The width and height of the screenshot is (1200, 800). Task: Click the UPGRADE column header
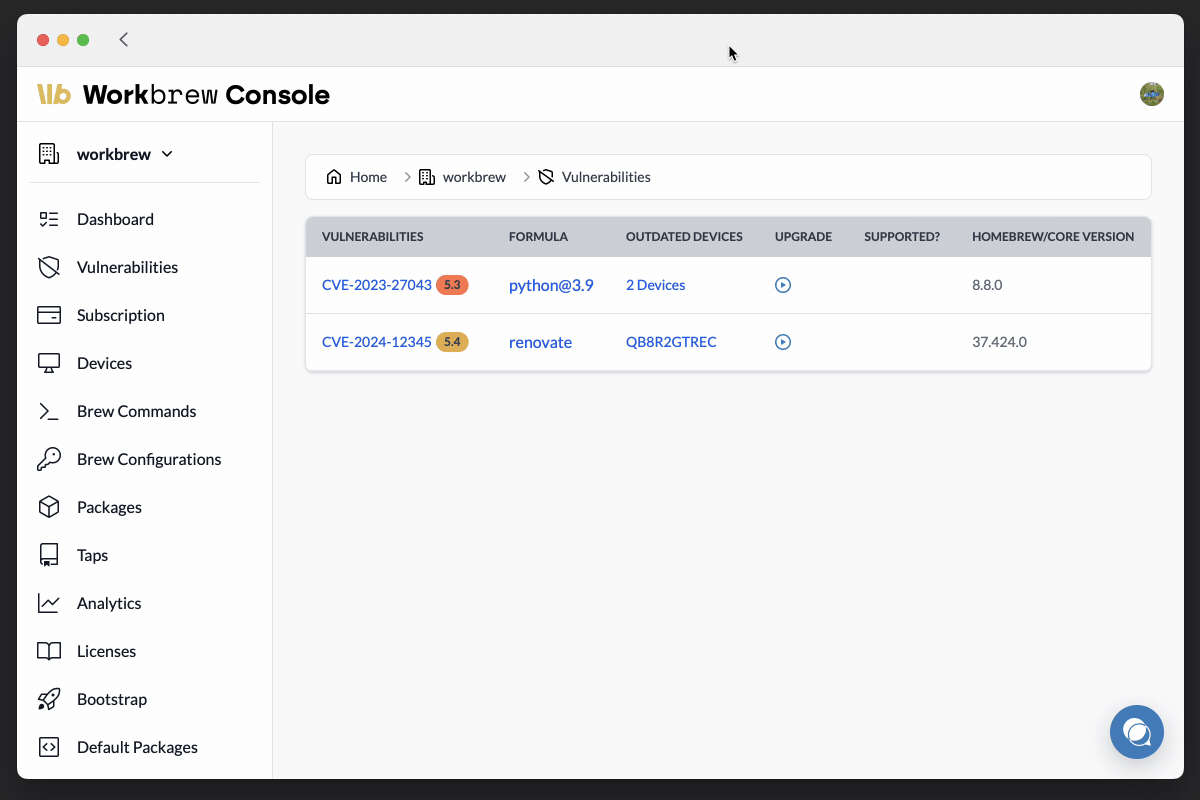pos(803,237)
